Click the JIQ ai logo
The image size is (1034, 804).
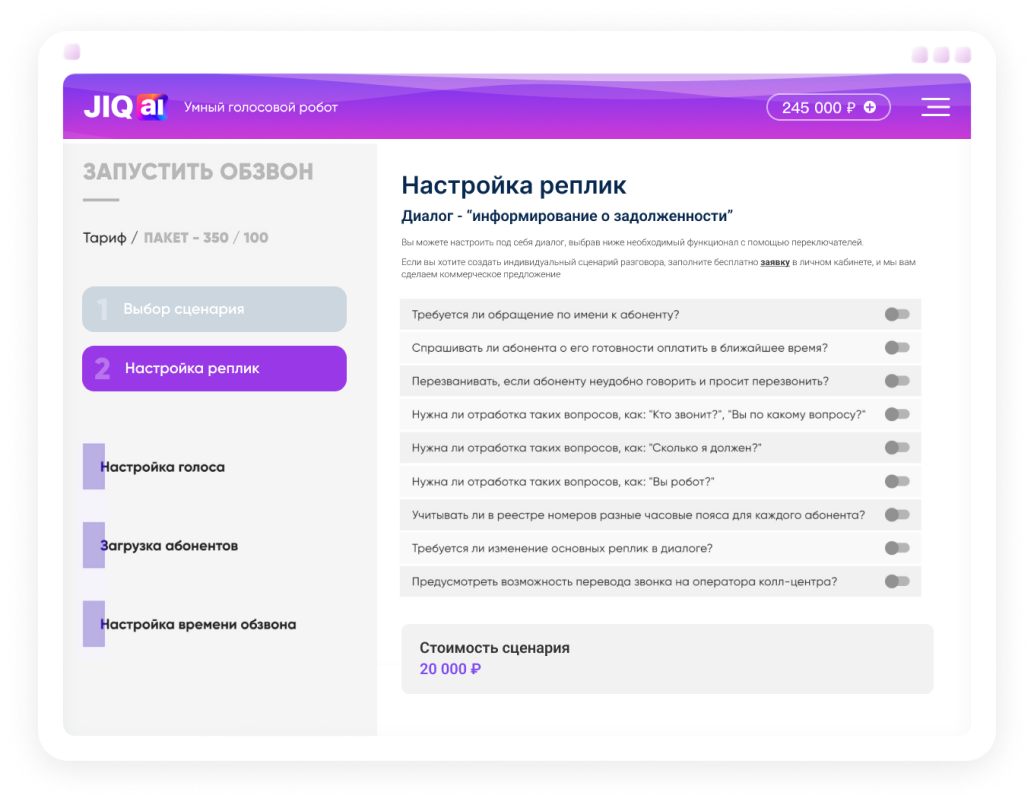coord(125,107)
